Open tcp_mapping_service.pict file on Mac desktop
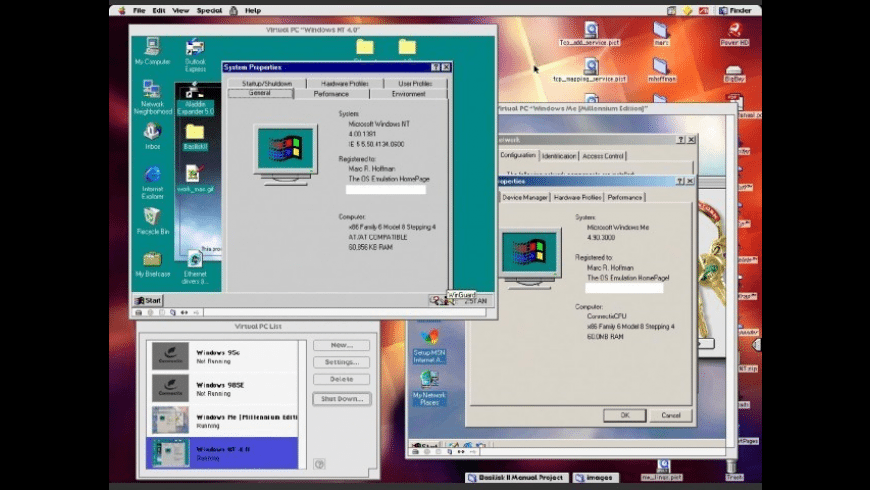870x490 pixels. click(x=590, y=70)
